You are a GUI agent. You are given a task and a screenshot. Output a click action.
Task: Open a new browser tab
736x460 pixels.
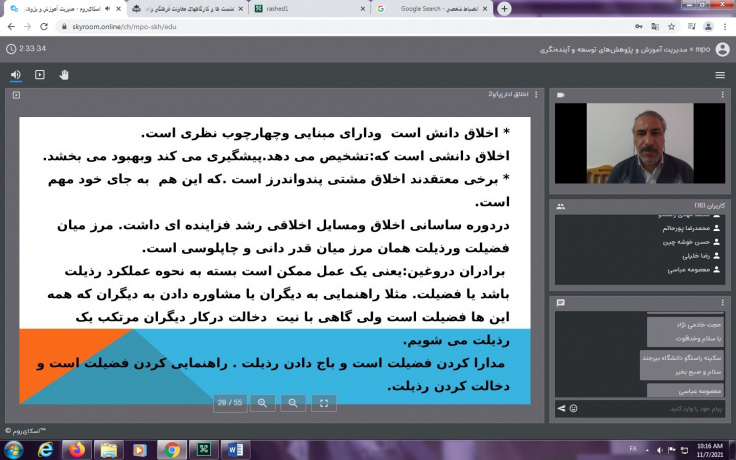coord(504,8)
